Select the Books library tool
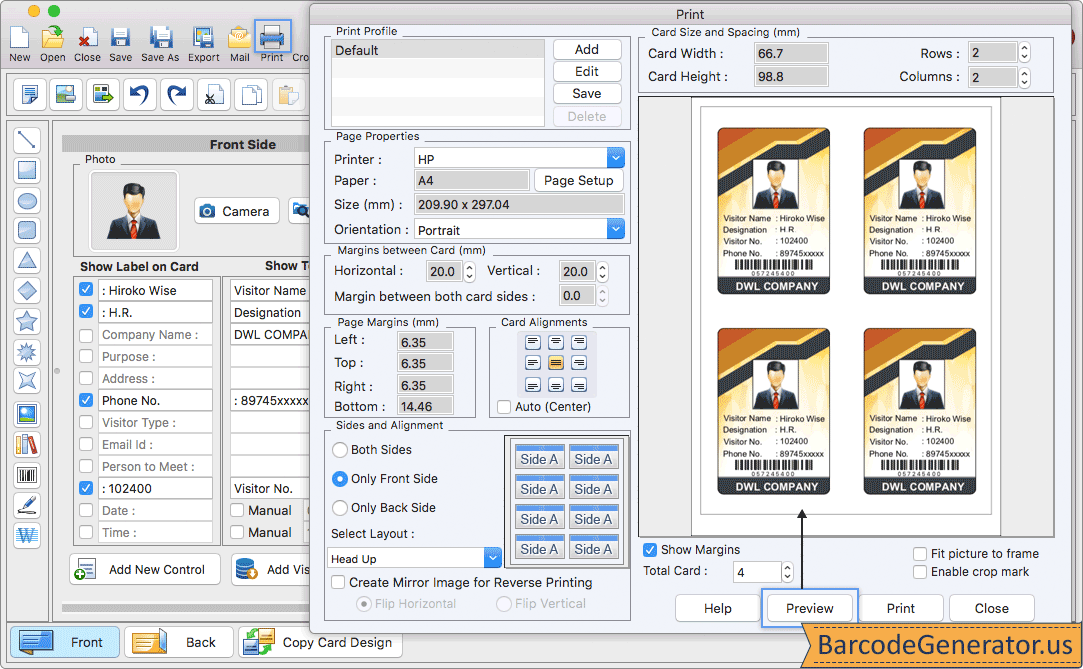Viewport: 1083px width, 669px height. (x=26, y=445)
